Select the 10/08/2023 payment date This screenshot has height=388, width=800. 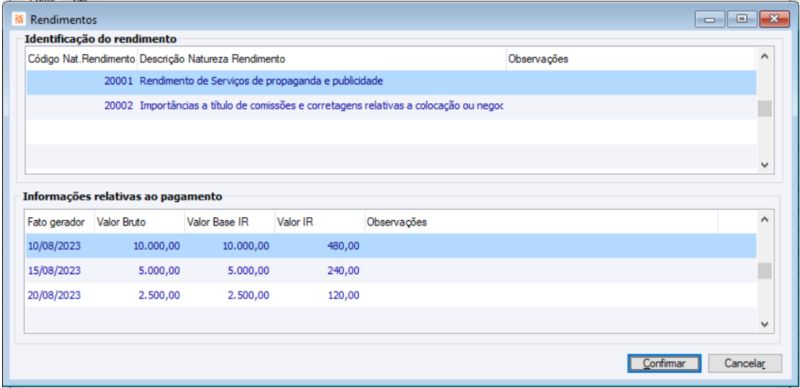(x=60, y=246)
